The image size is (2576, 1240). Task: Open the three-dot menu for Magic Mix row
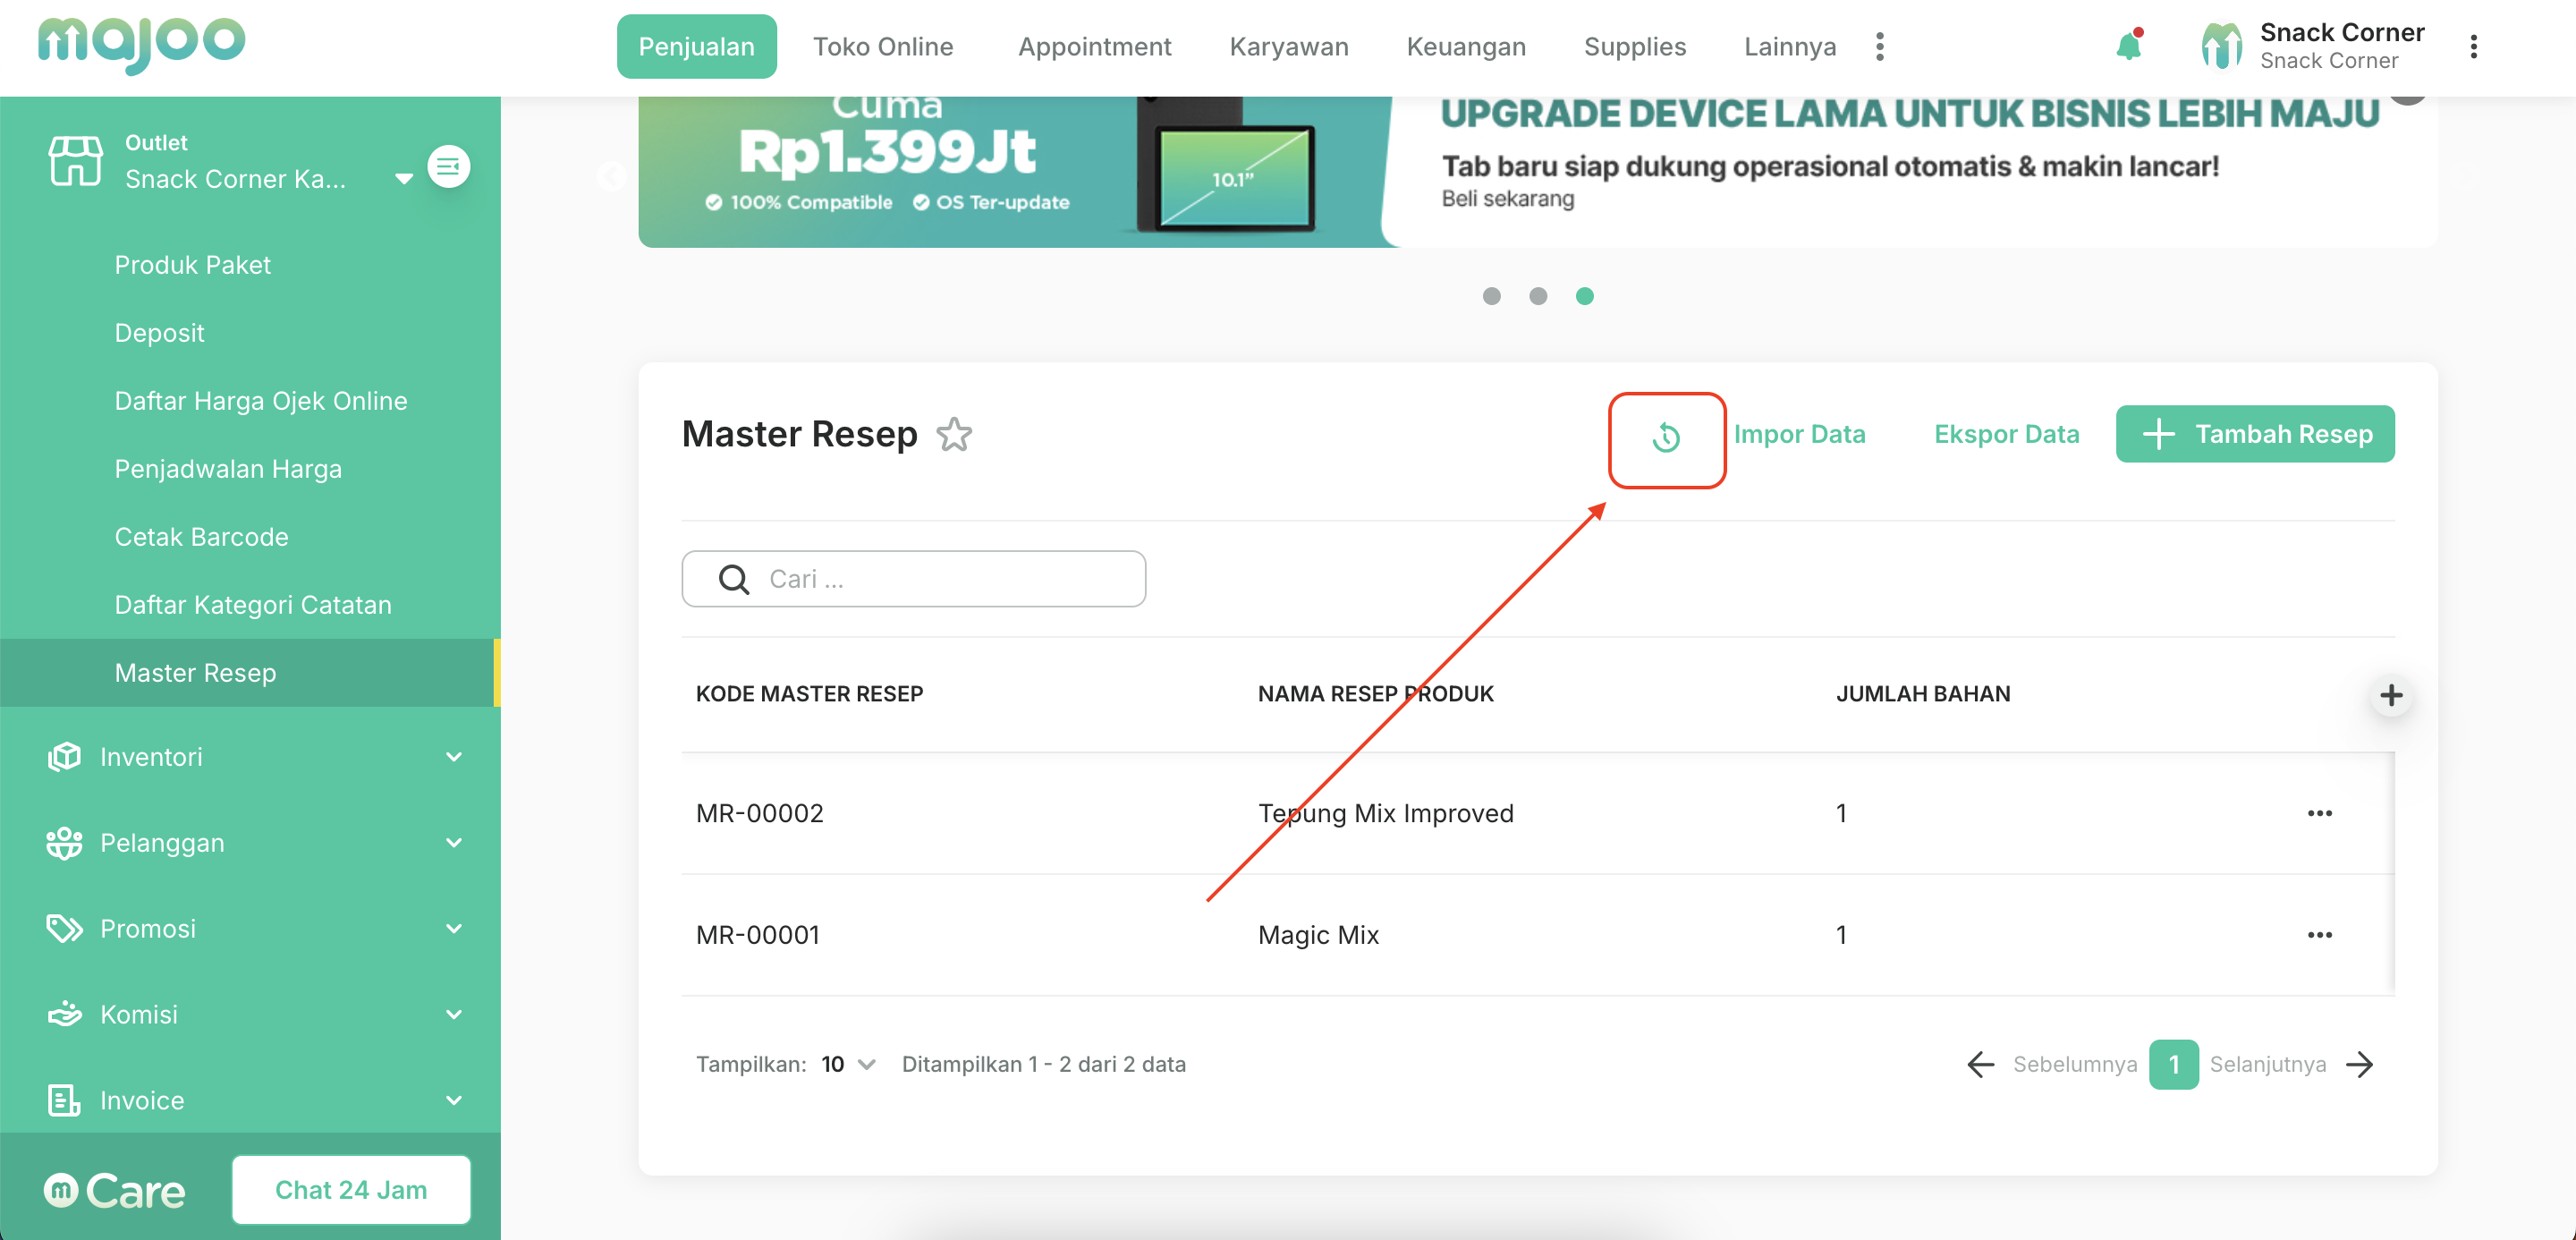point(2319,935)
